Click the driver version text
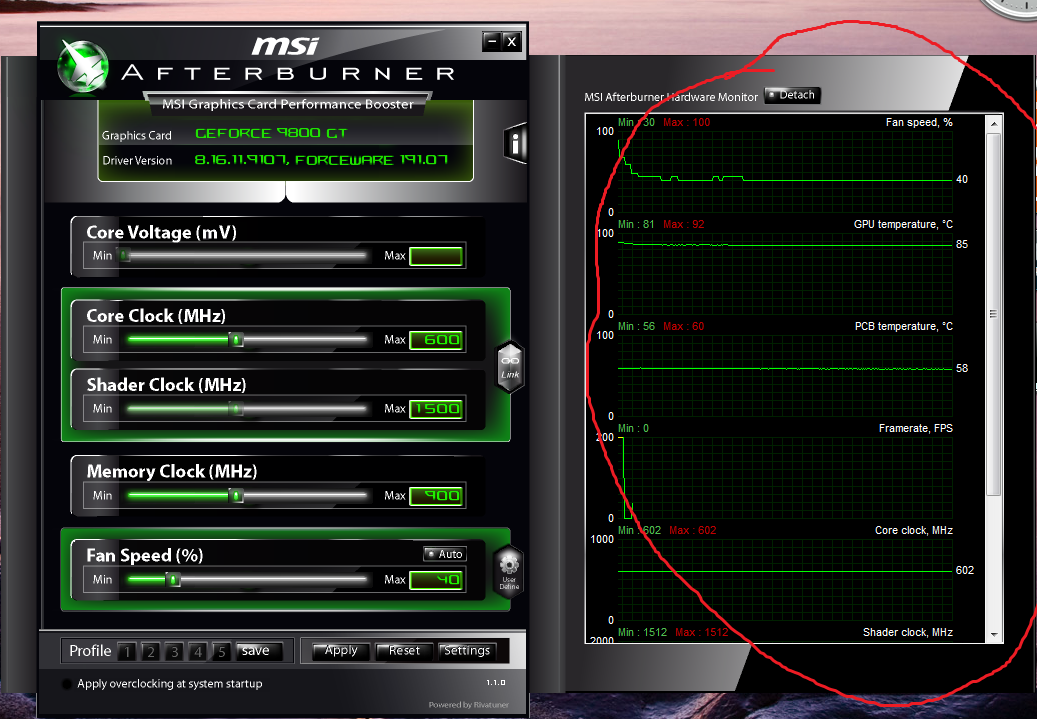1037x719 pixels. click(x=321, y=159)
